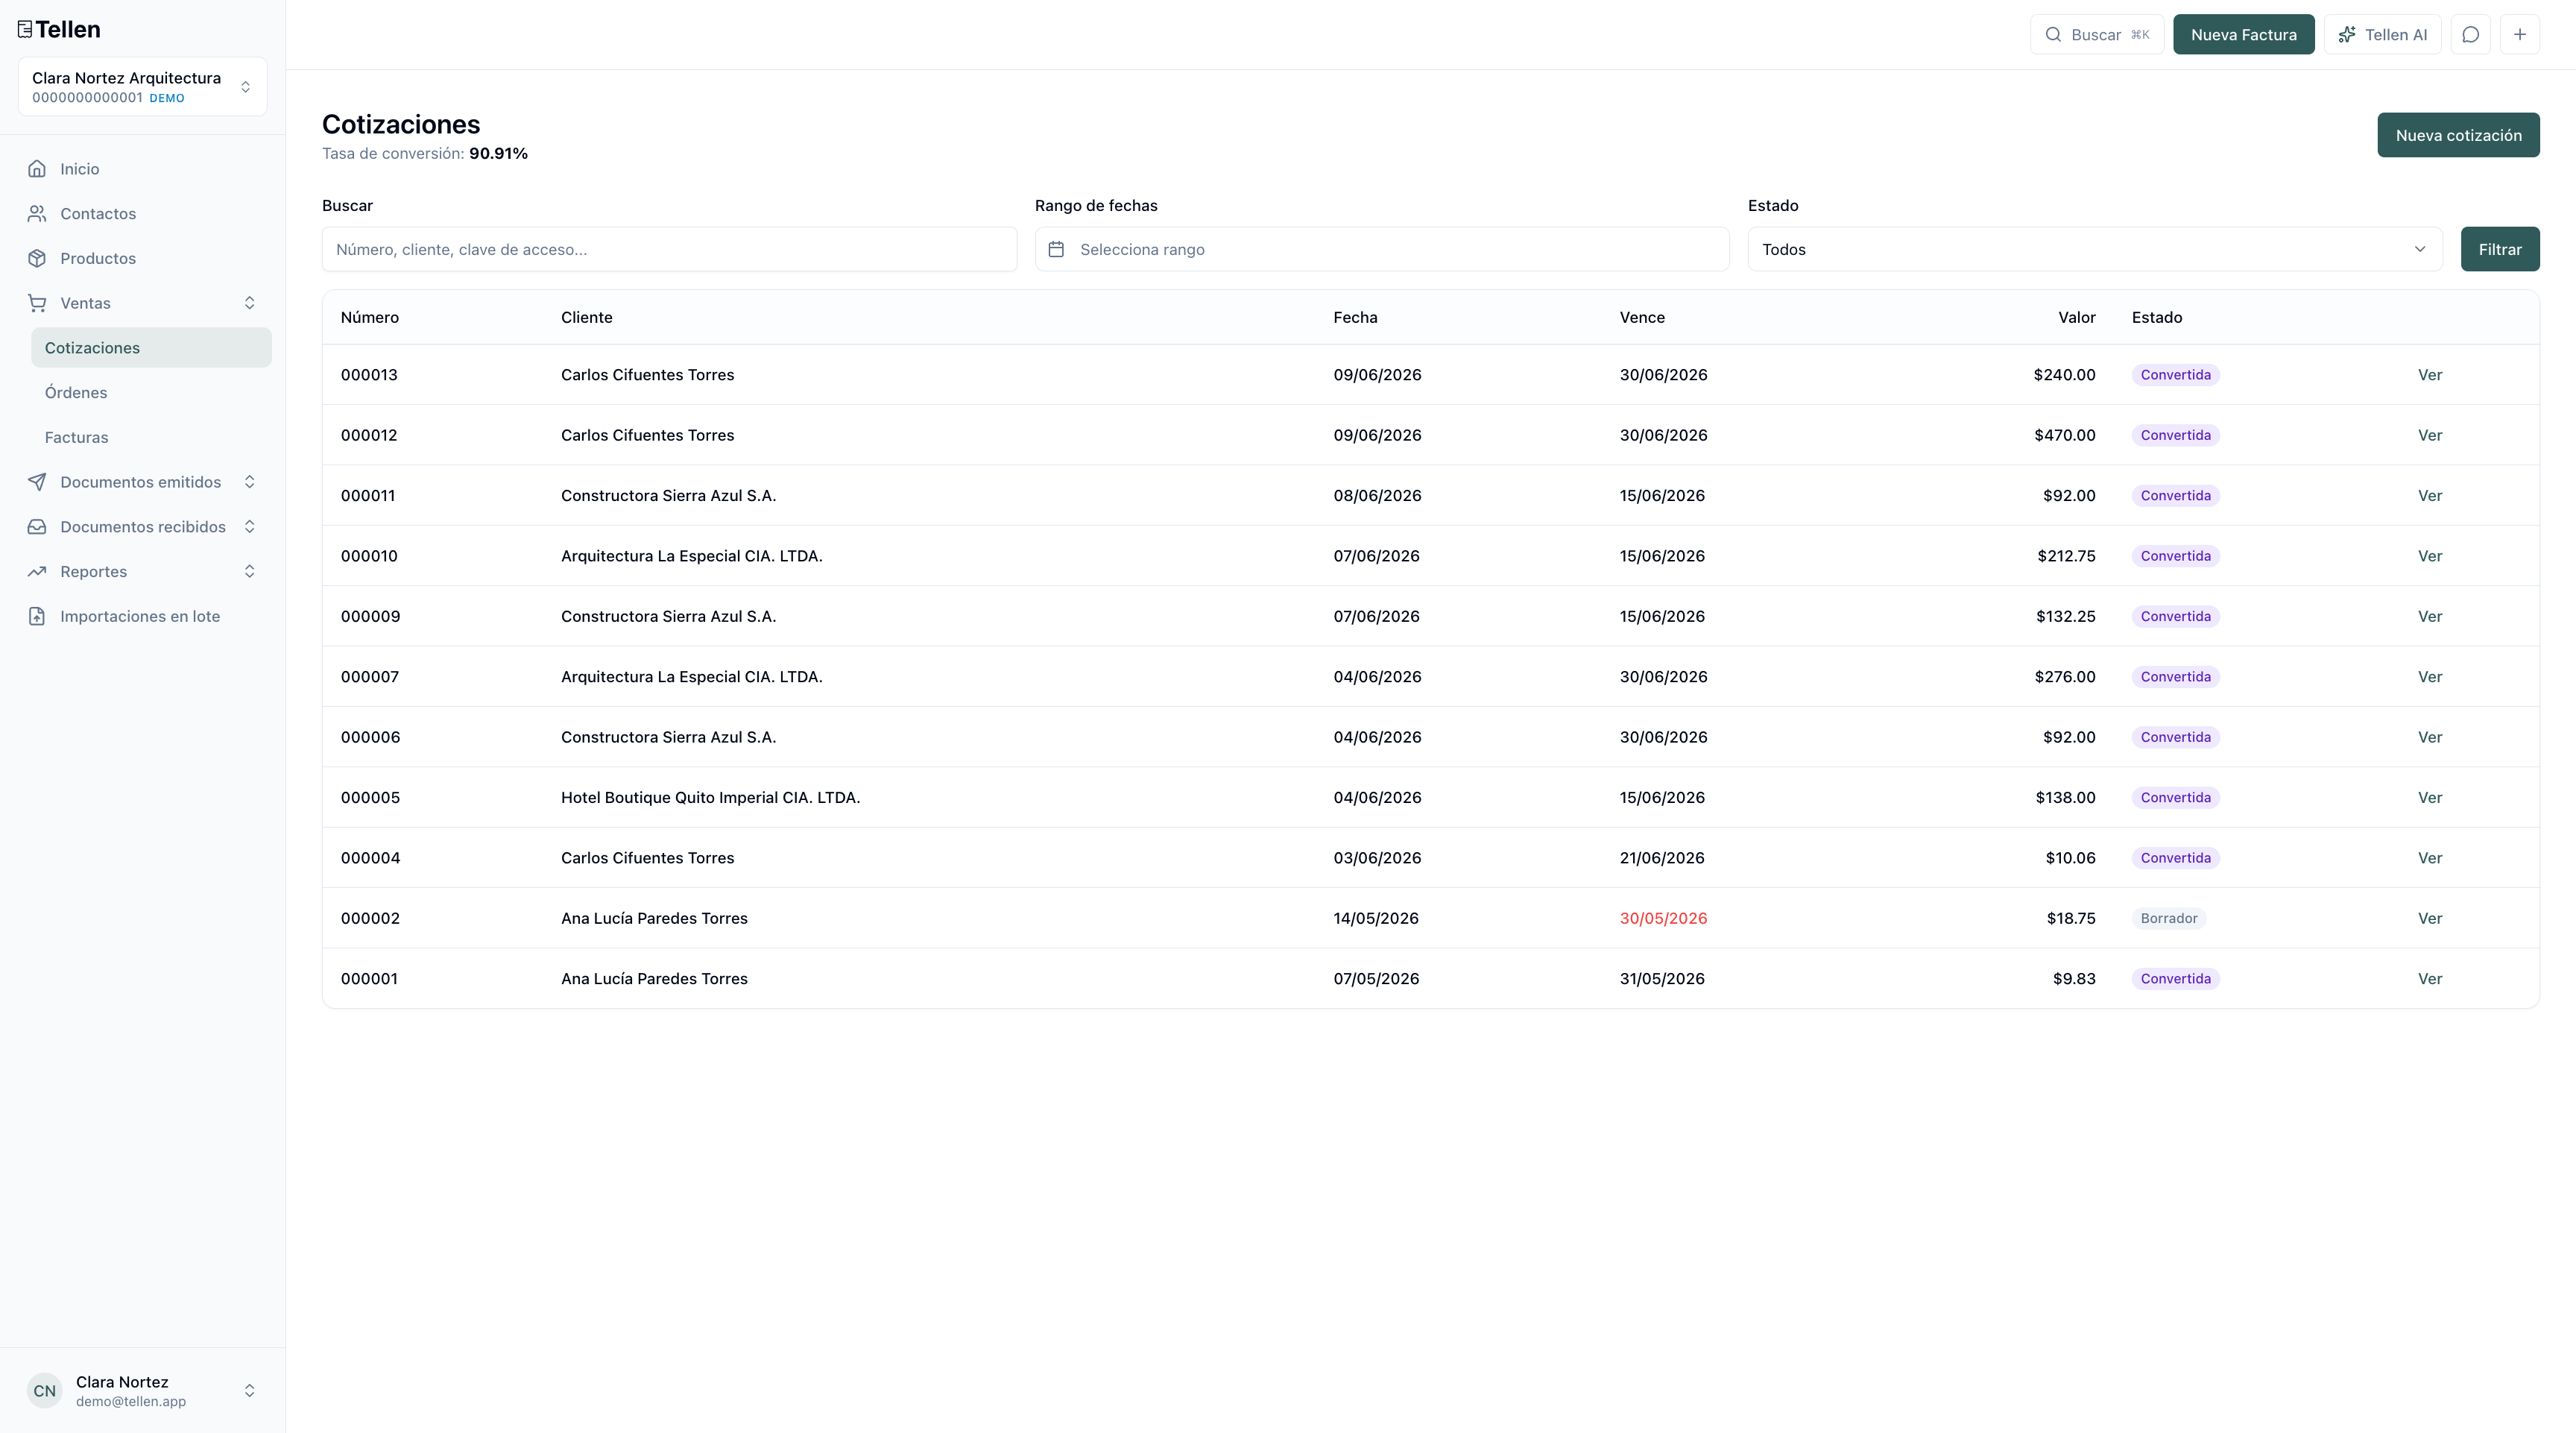Screen dimensions: 2576x1433
Task: Click the Valor column header
Action: pyautogui.click(x=2076, y=317)
